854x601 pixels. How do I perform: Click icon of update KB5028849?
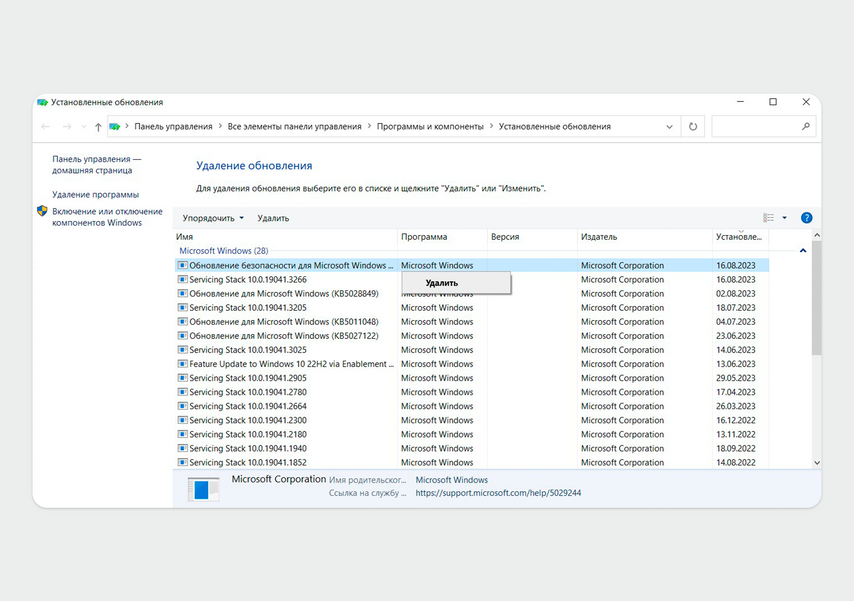182,294
